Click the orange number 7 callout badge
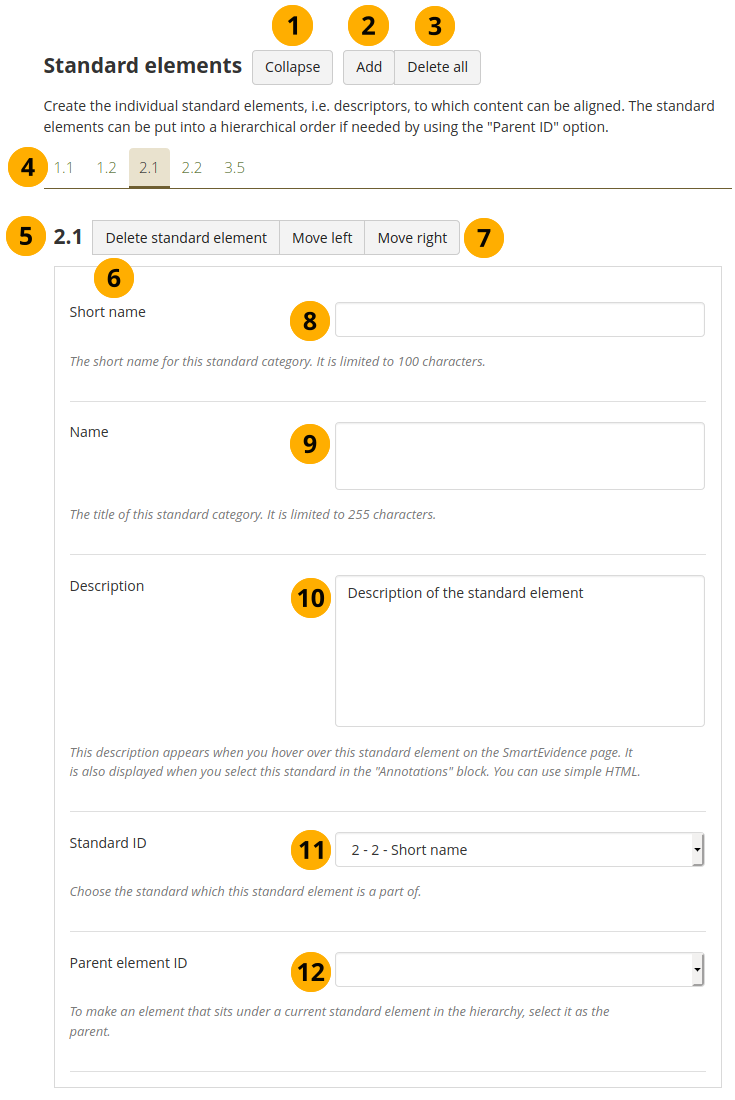Viewport: 735px width, 1100px height. pyautogui.click(x=484, y=238)
